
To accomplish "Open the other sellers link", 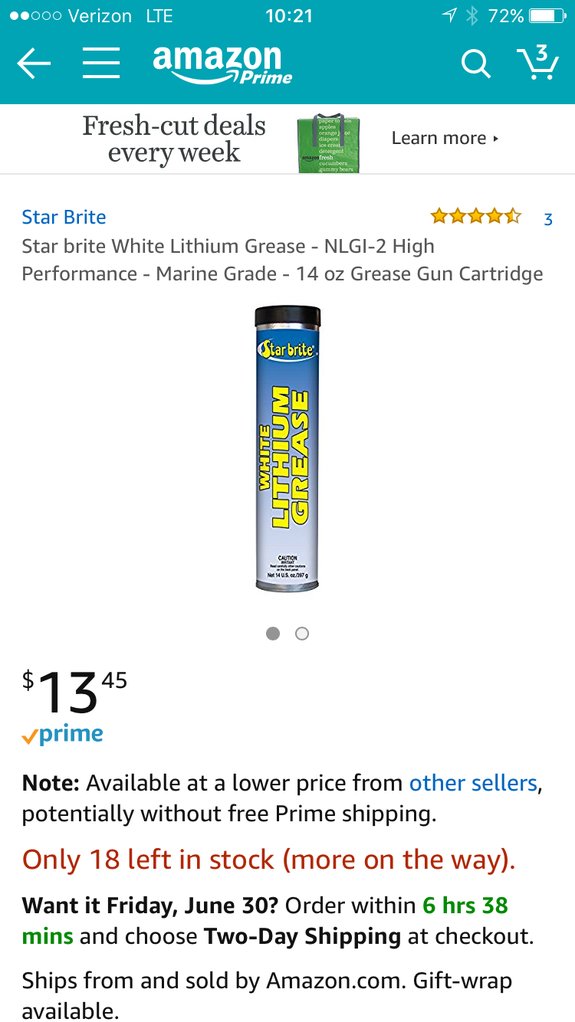I will tap(473, 783).
